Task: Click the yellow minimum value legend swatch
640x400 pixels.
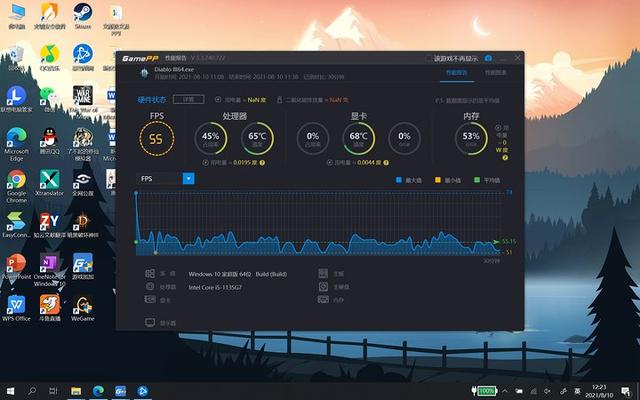Action: [438, 180]
